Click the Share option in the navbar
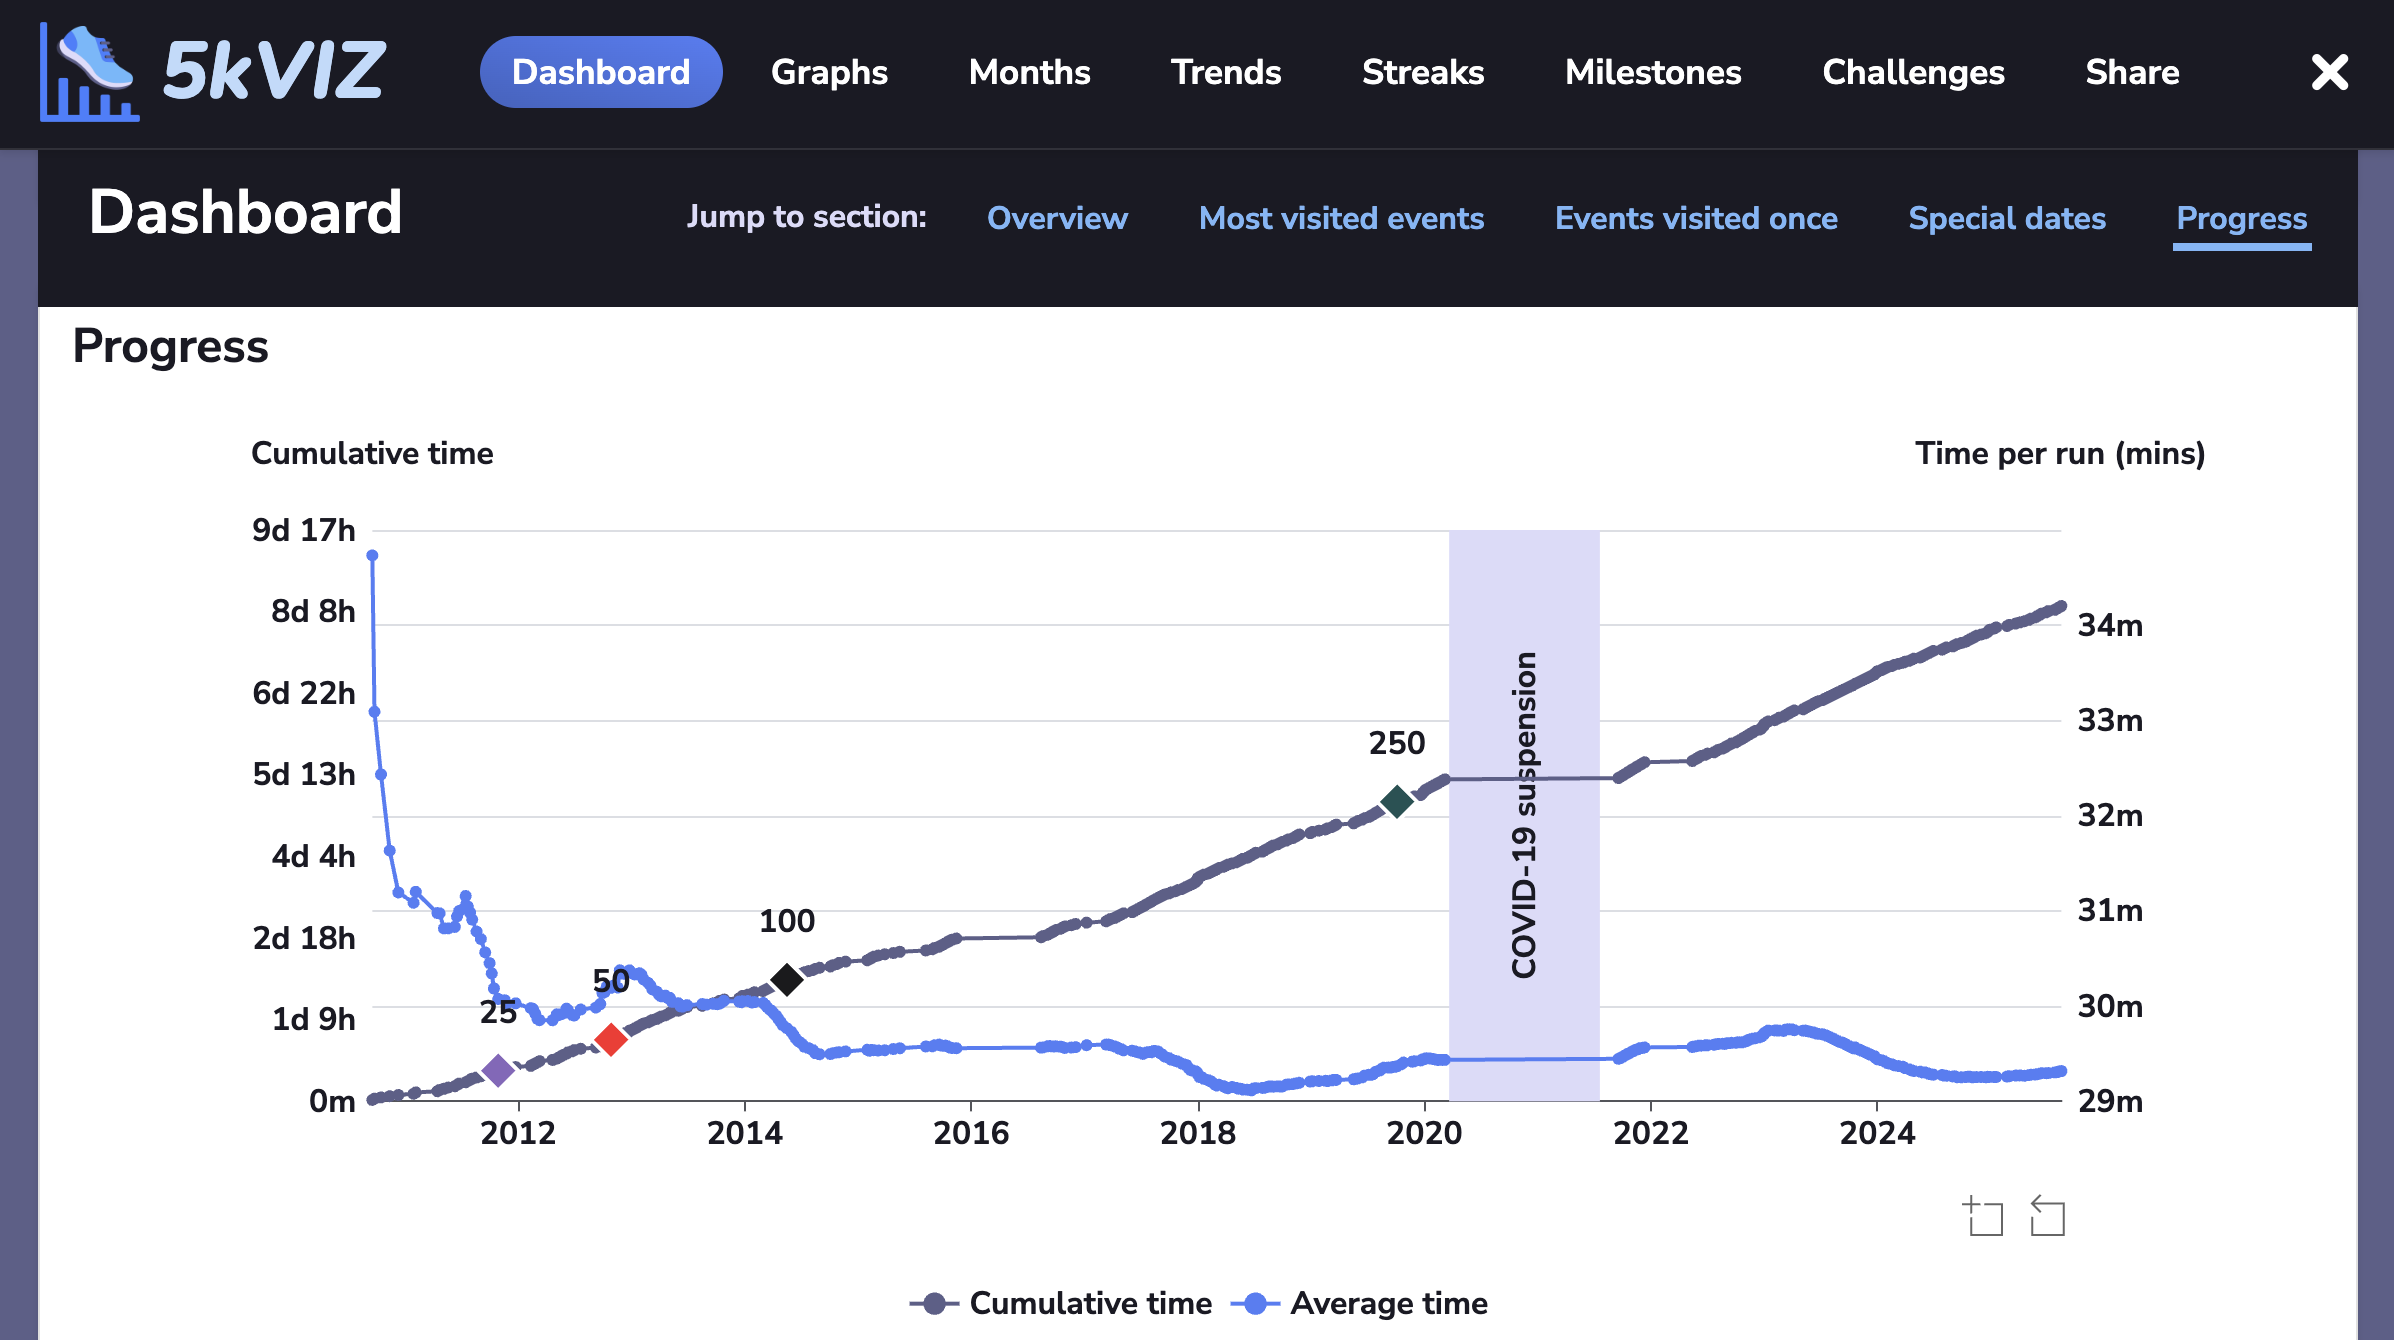This screenshot has width=2394, height=1340. (2132, 72)
